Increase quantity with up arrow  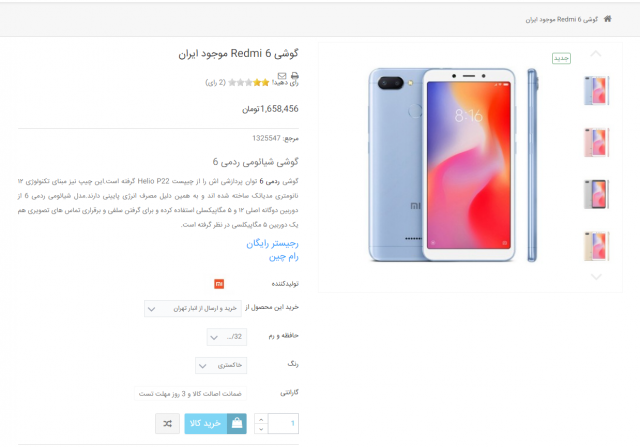261,419
